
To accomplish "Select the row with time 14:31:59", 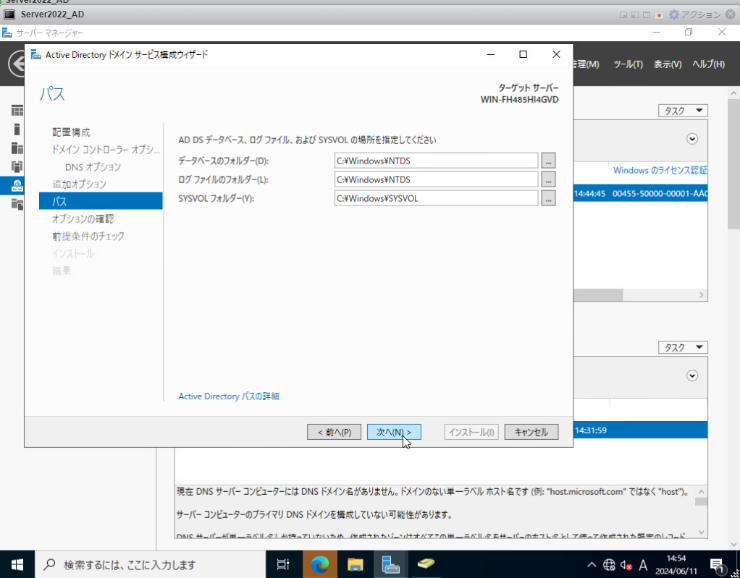I will [640, 430].
